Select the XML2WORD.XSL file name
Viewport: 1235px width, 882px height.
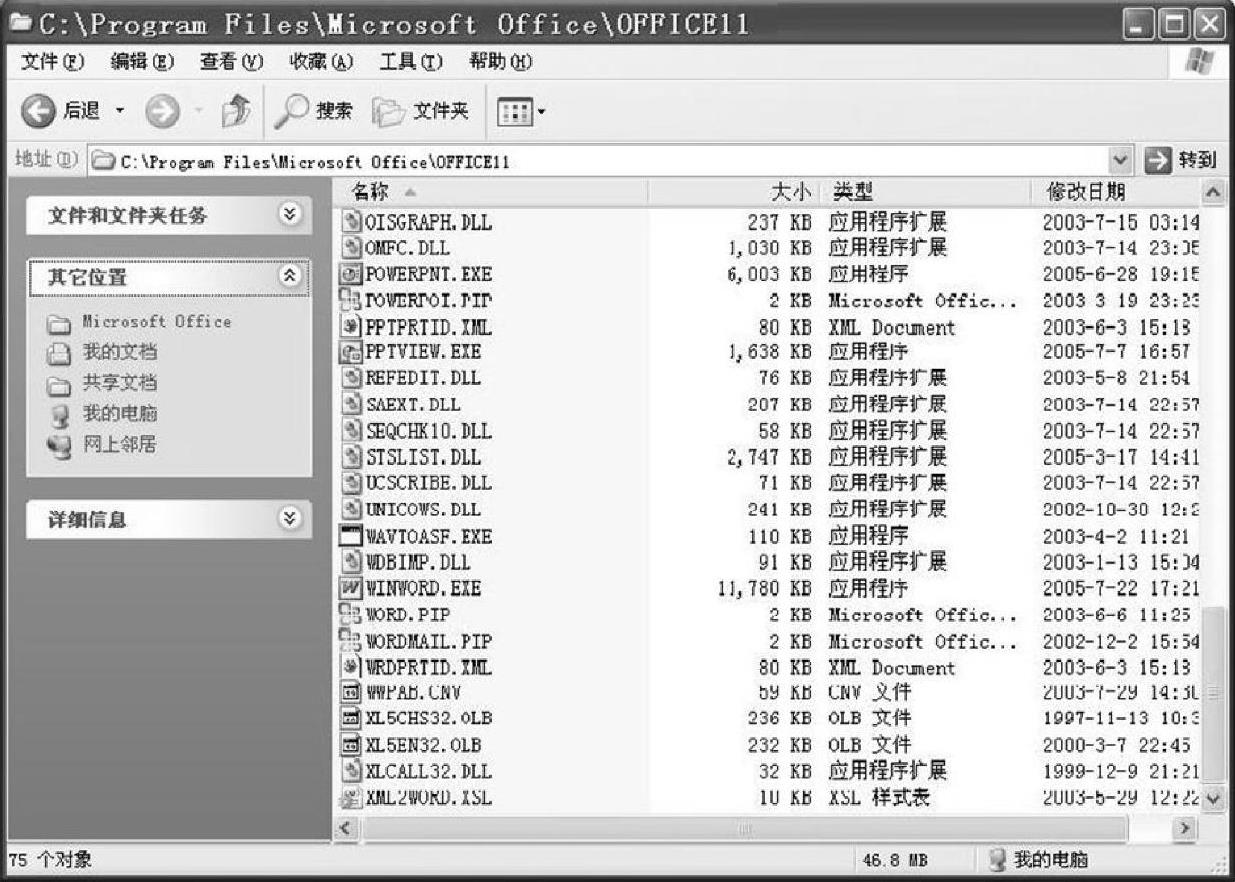click(429, 798)
